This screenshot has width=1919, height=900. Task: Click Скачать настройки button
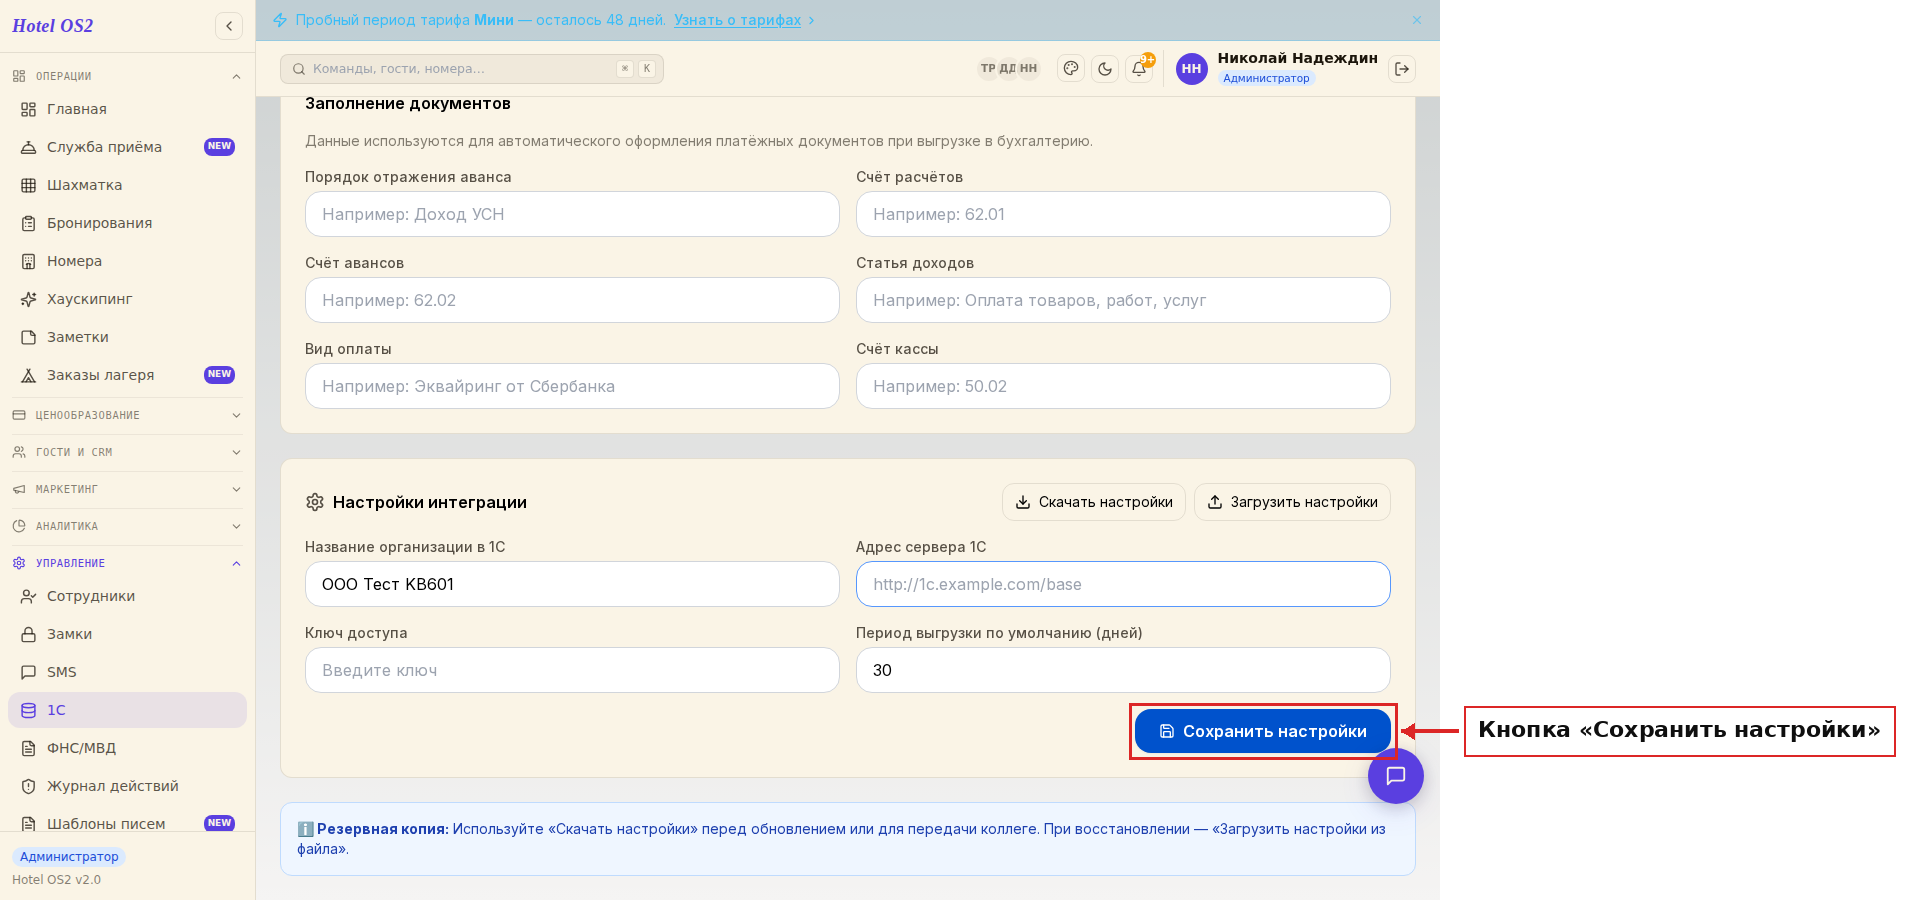tap(1094, 502)
